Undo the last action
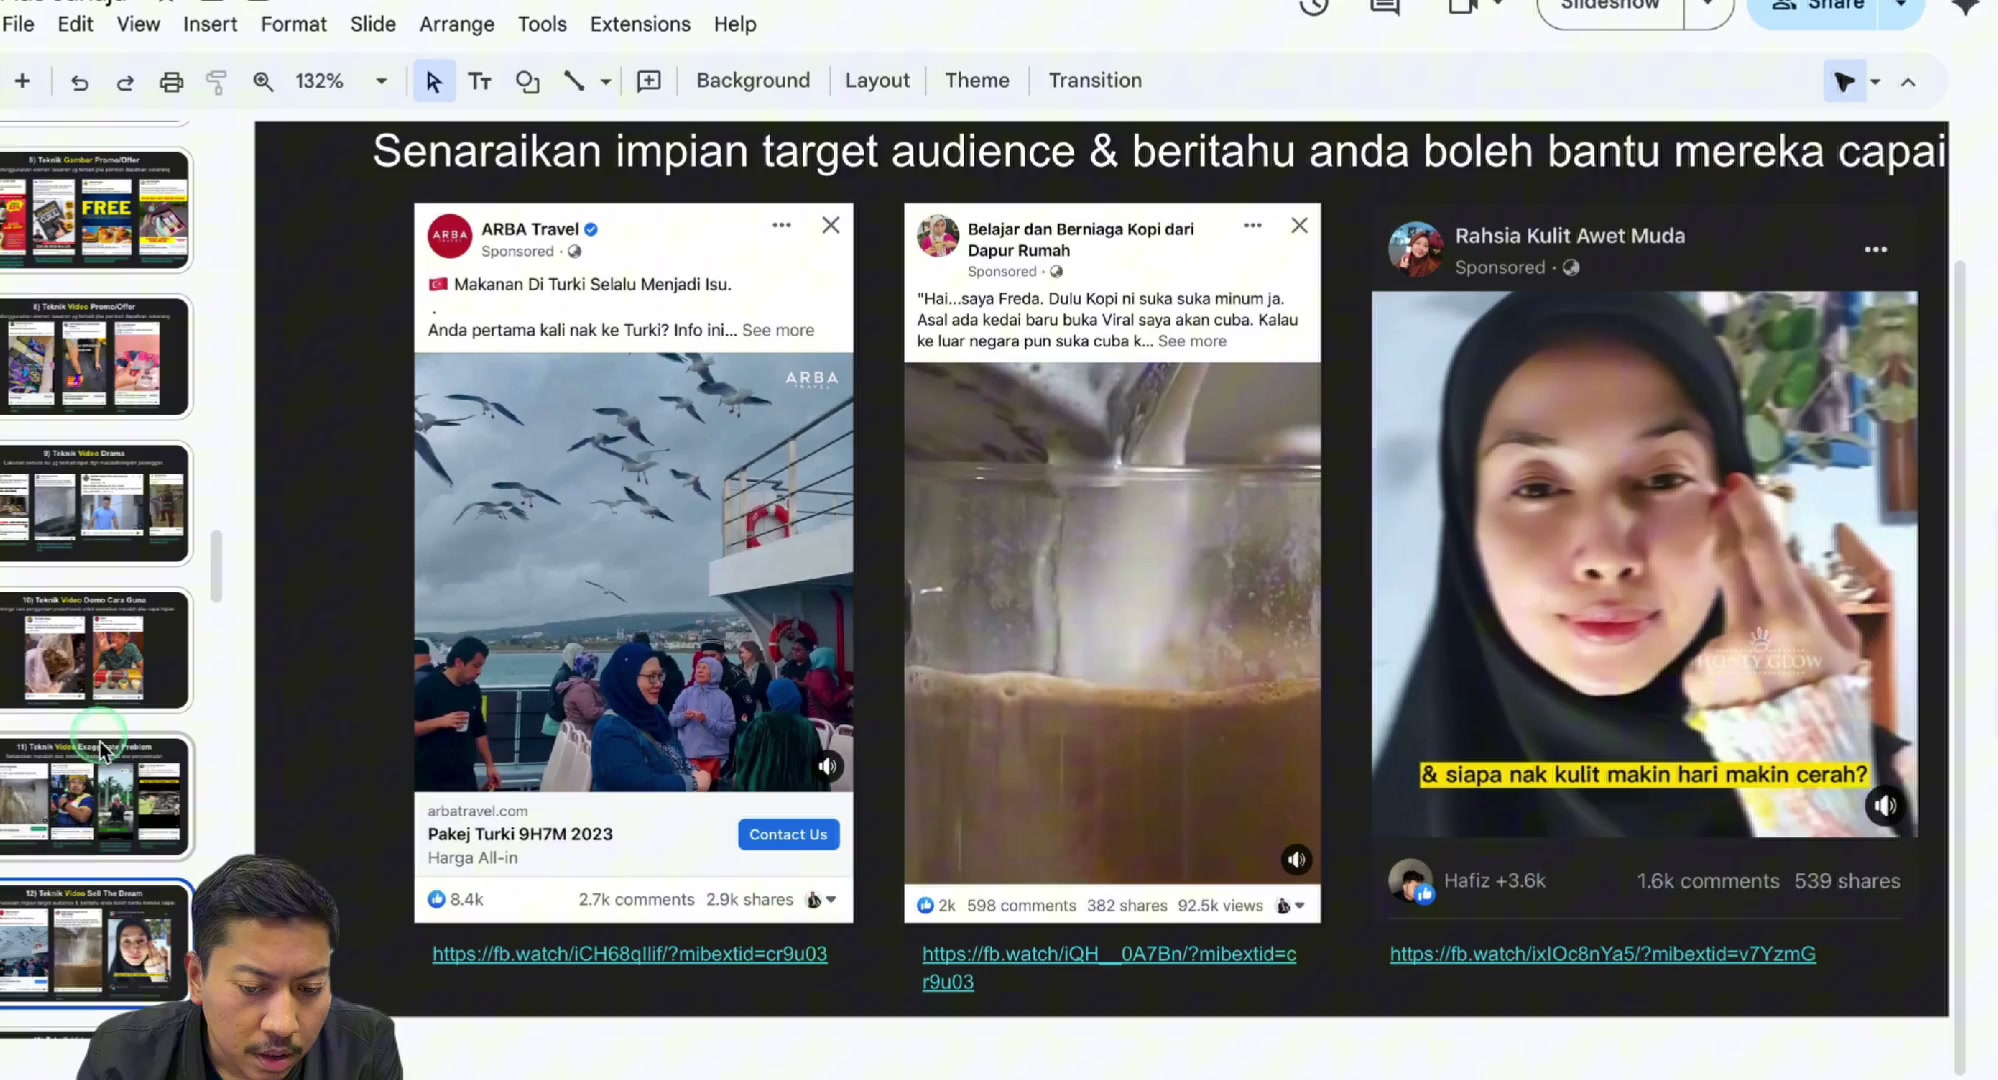 click(80, 82)
